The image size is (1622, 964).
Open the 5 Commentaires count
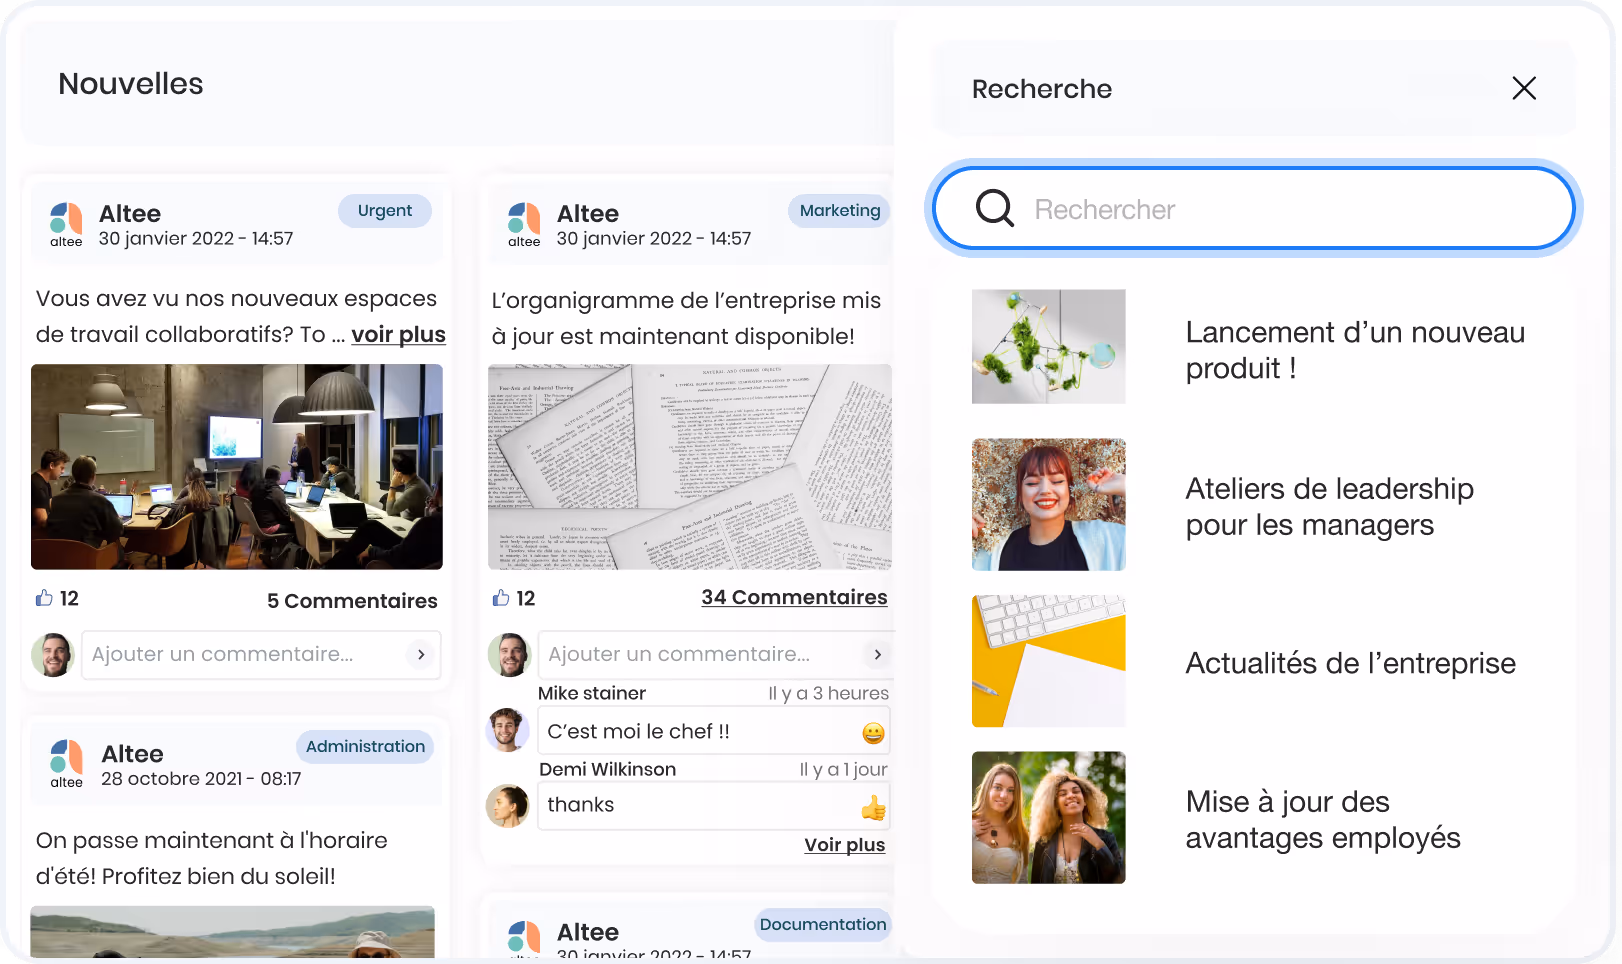point(352,601)
